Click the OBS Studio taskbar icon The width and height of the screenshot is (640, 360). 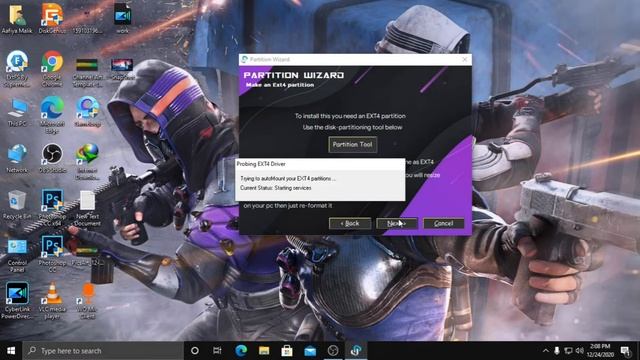click(x=333, y=351)
